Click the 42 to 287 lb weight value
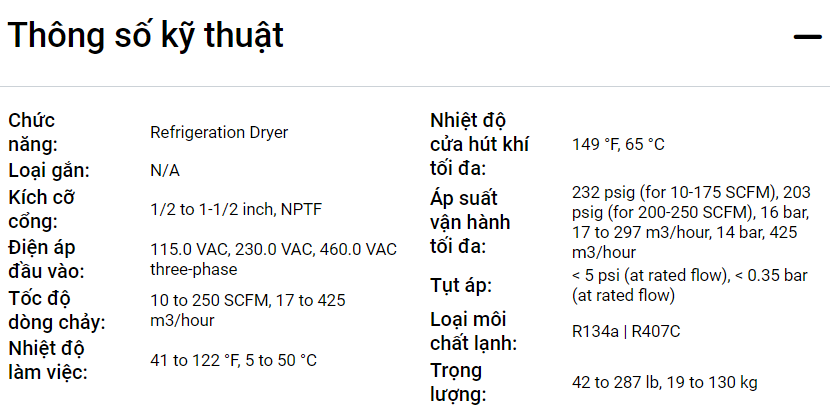This screenshot has height=415, width=835. [x=666, y=382]
